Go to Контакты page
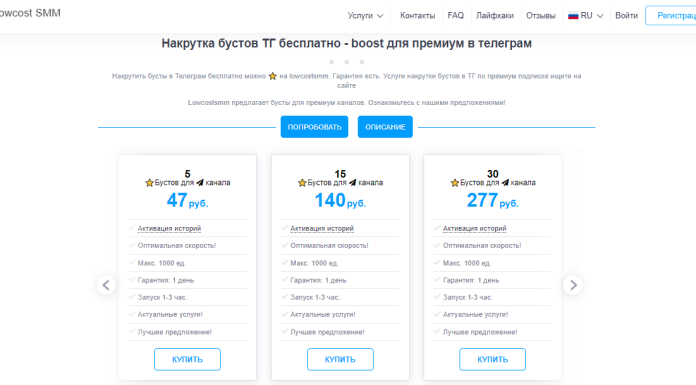The height and width of the screenshot is (385, 696). tap(417, 16)
